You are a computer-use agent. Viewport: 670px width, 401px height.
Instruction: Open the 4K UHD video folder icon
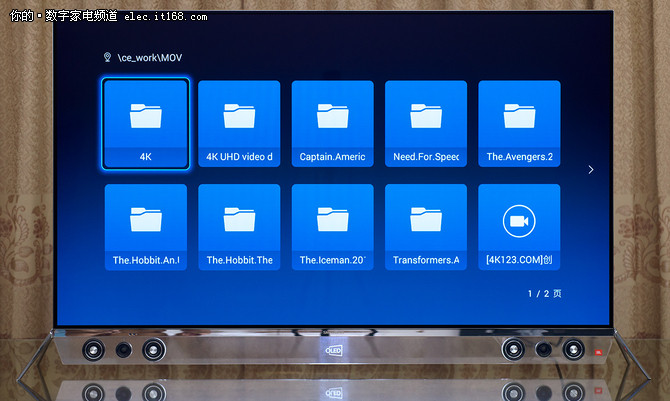click(x=239, y=116)
